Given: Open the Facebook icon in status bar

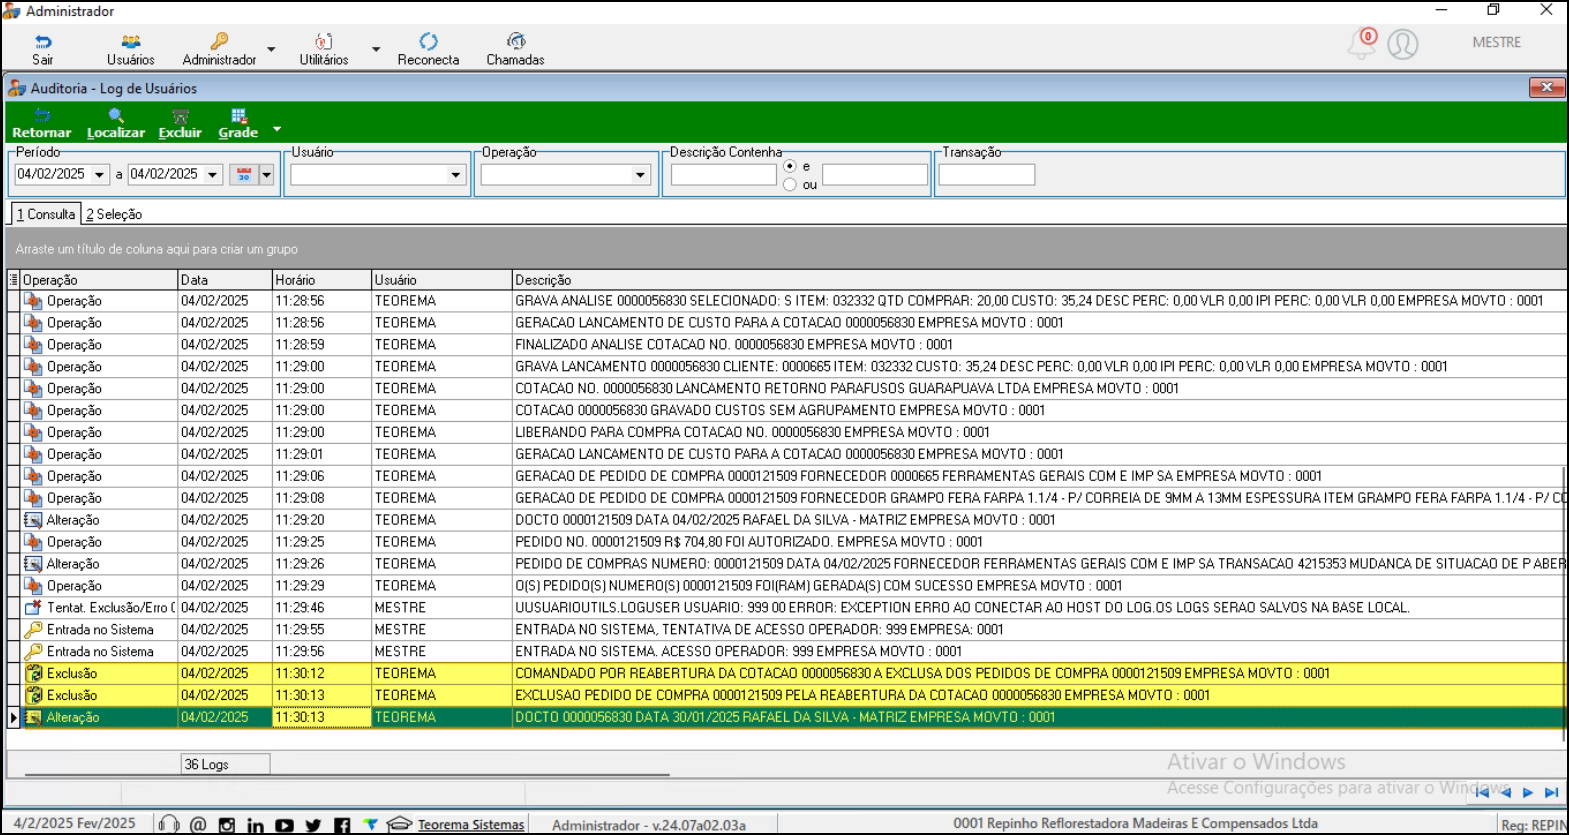Looking at the screenshot, I should coord(342,825).
